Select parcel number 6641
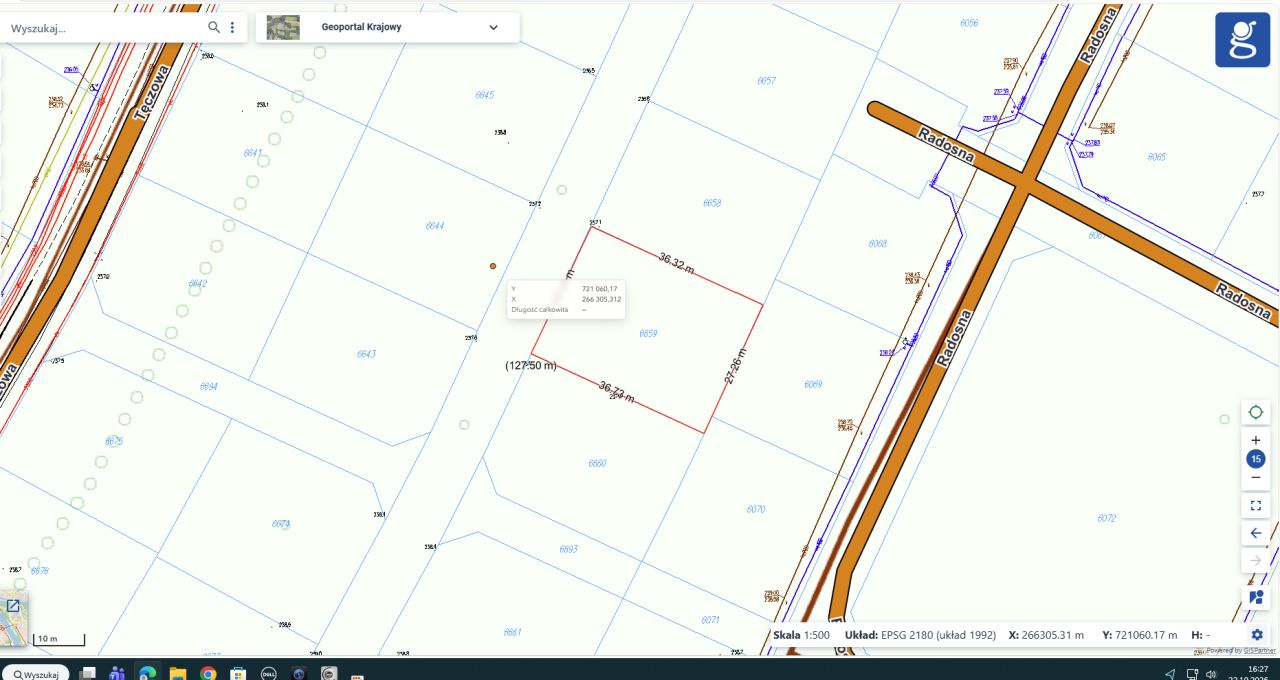The image size is (1280, 680). 252,153
